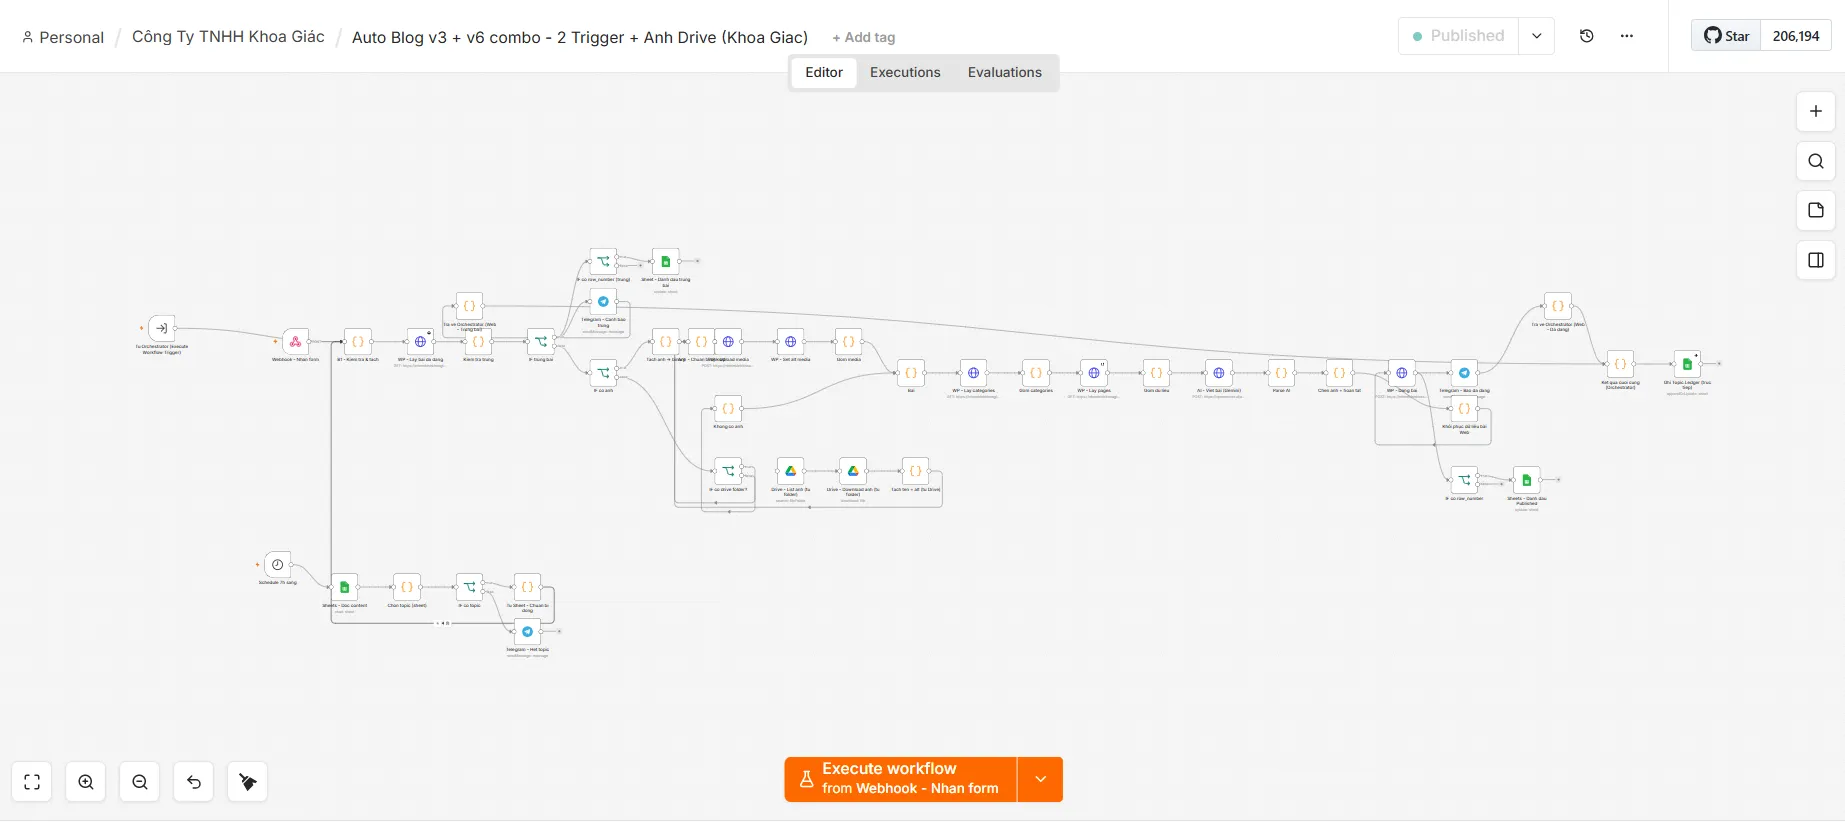Select the Sheet - Danh dau trung bai node

pos(665,262)
